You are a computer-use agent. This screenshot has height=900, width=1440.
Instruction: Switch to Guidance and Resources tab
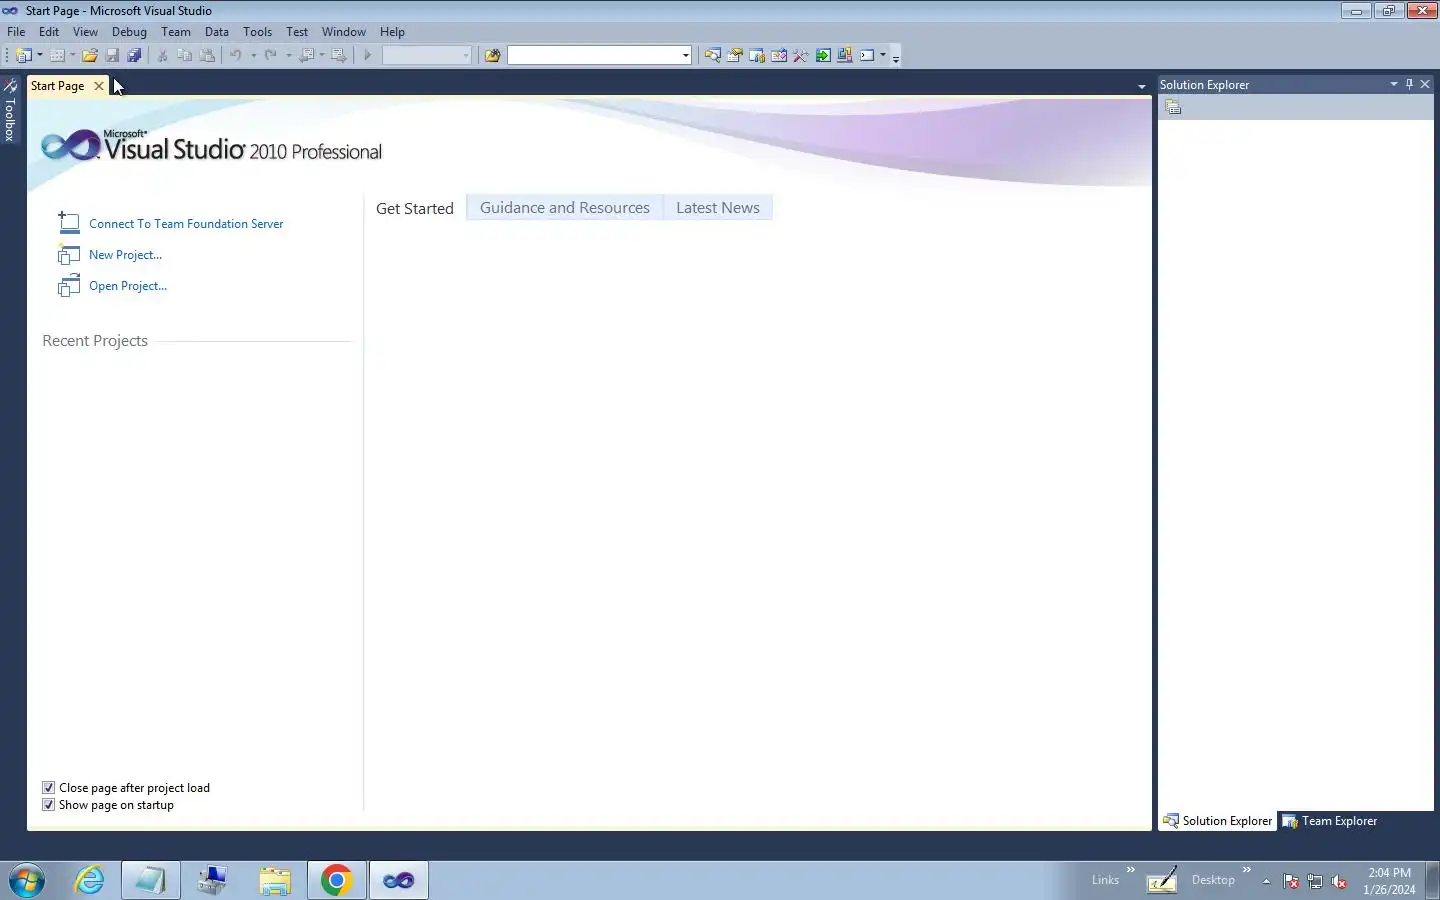565,208
